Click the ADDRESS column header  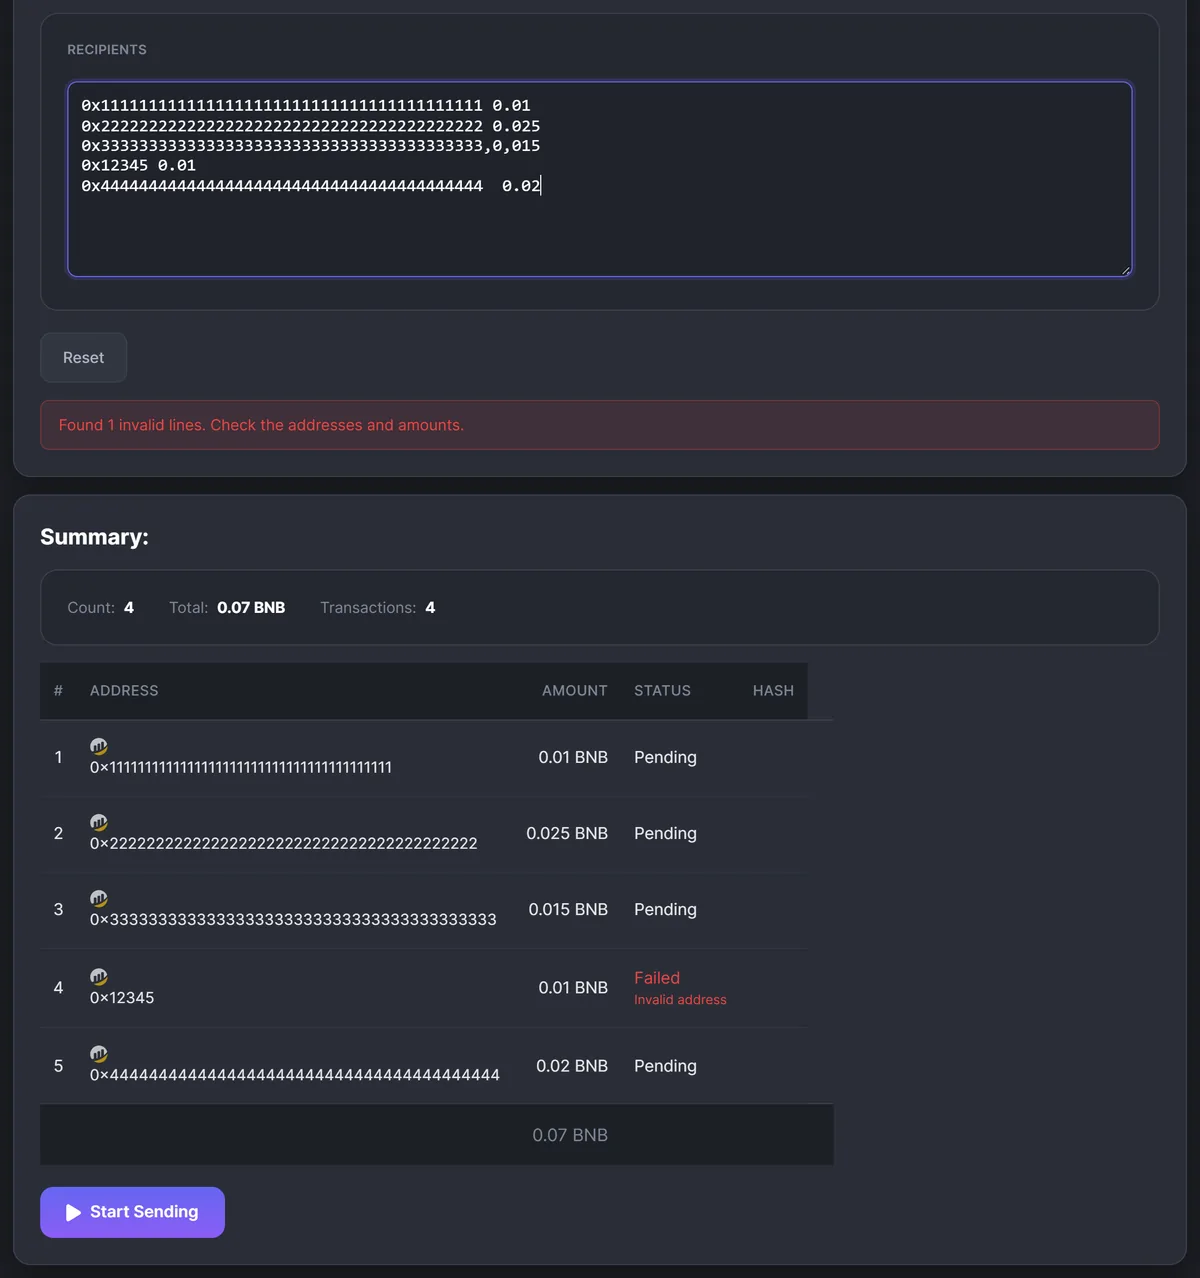[124, 690]
